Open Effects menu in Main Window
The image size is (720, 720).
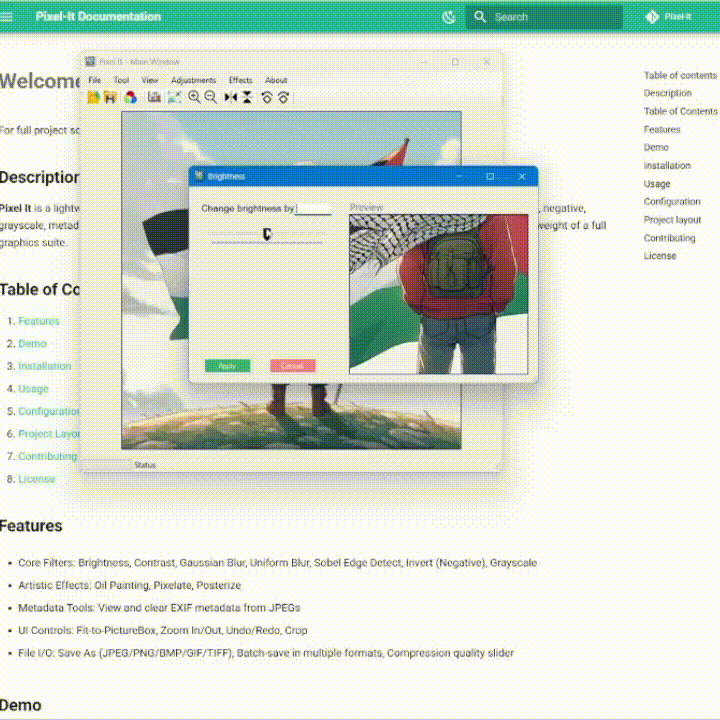[241, 80]
